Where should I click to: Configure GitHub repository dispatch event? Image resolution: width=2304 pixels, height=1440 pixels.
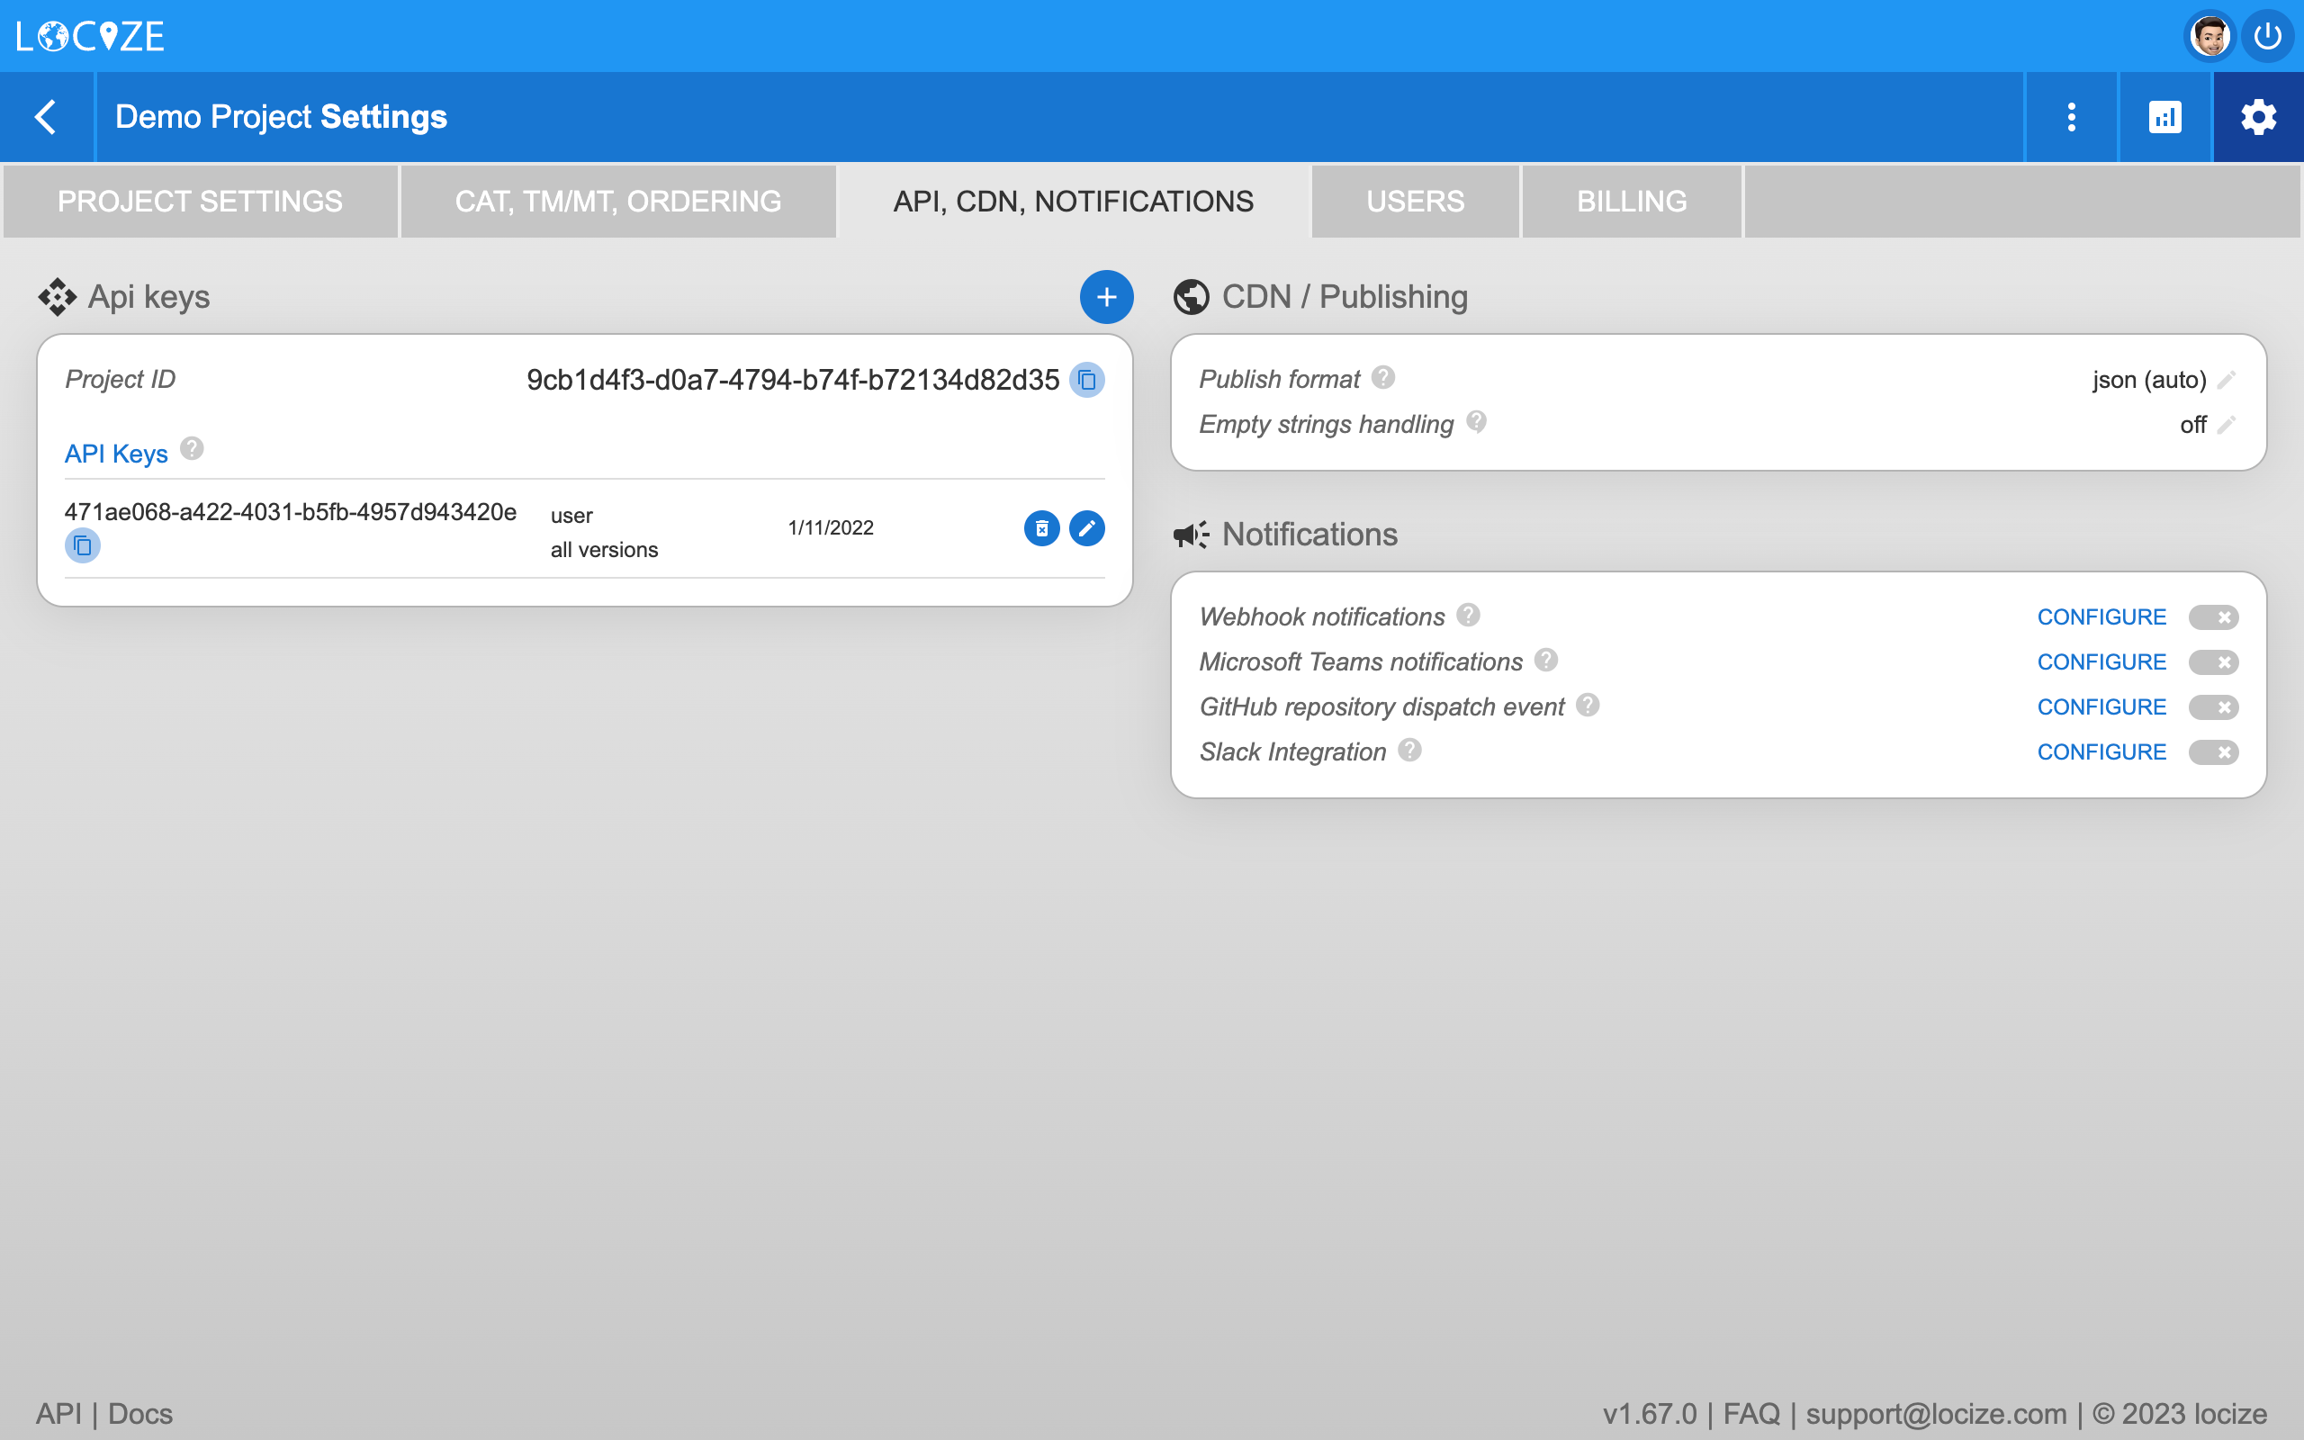(2101, 707)
